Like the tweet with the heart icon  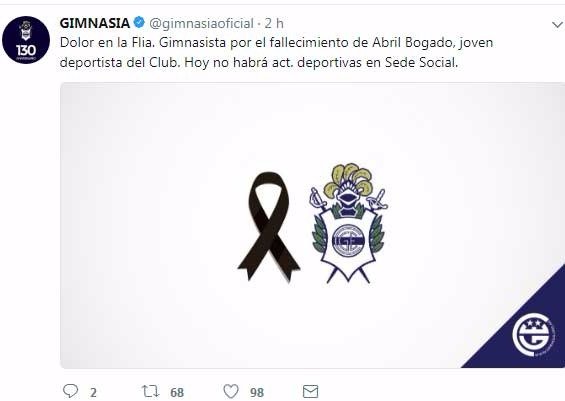coord(231,391)
